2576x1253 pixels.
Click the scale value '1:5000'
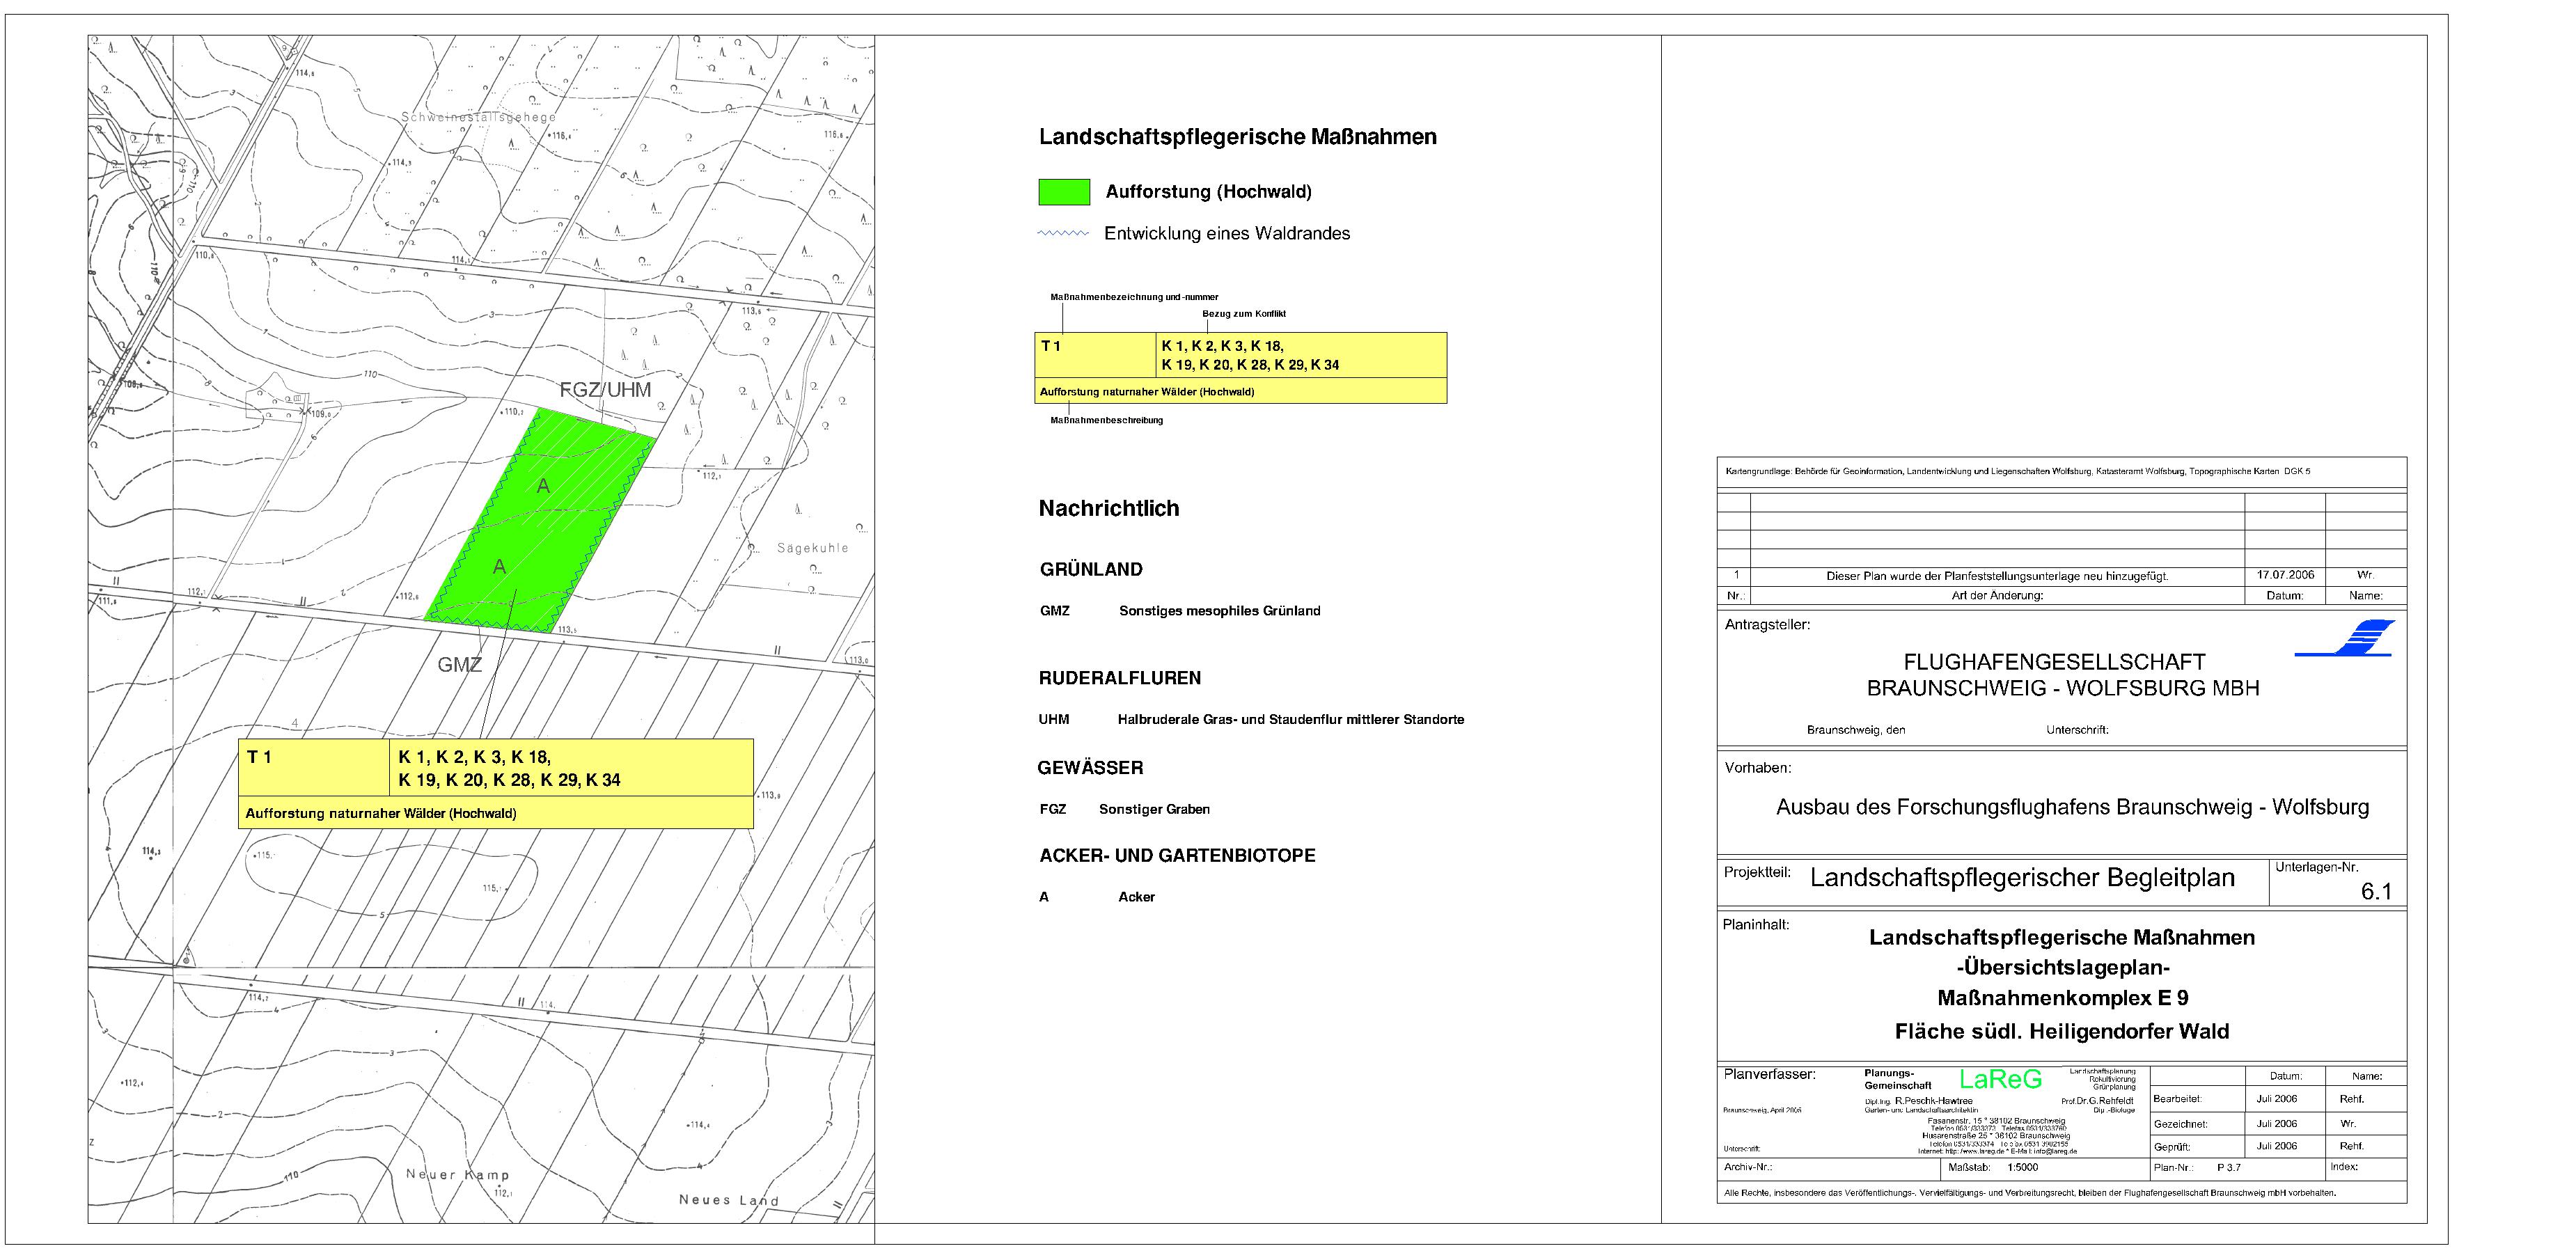[x=2022, y=1167]
